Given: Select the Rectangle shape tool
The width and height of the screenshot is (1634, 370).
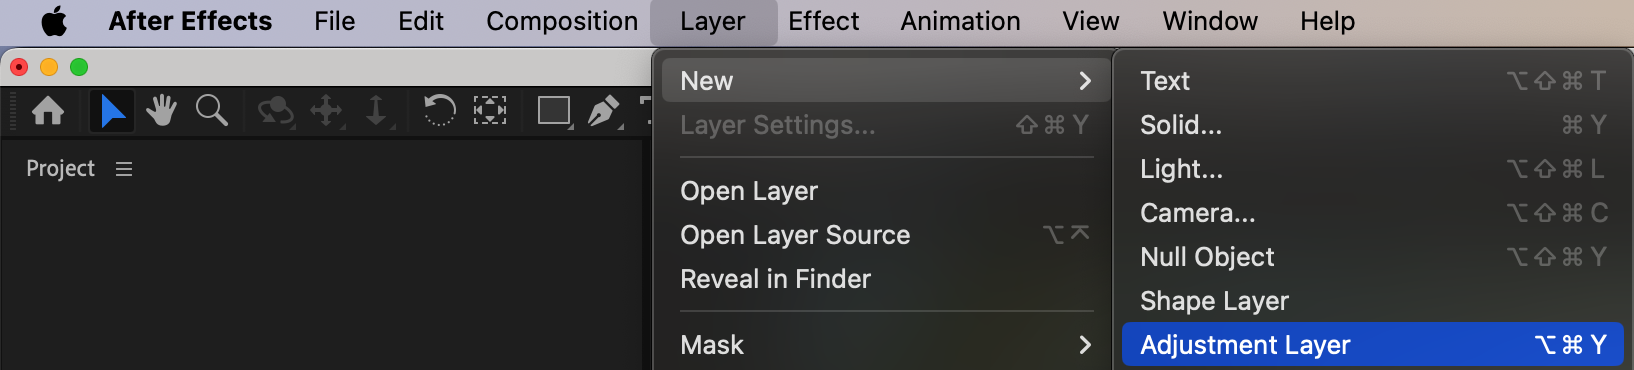Looking at the screenshot, I should (554, 111).
